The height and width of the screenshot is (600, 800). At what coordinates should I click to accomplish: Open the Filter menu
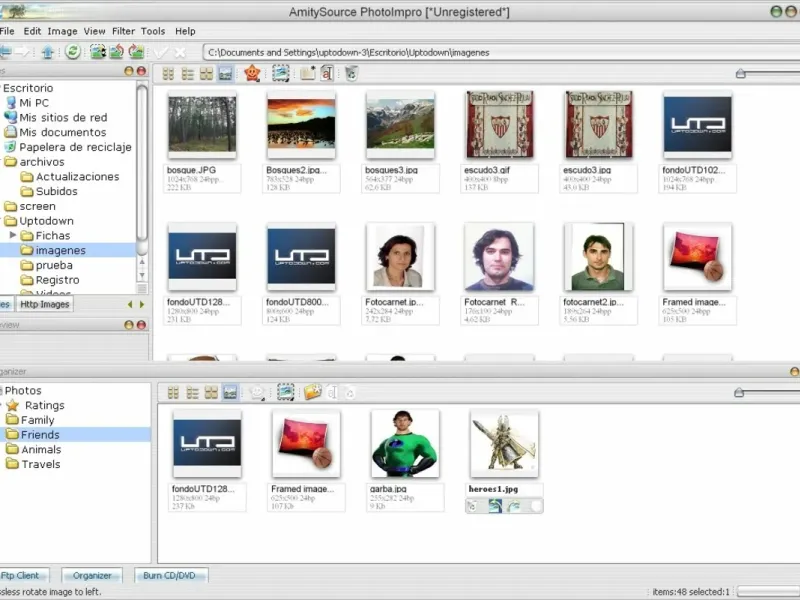click(123, 31)
